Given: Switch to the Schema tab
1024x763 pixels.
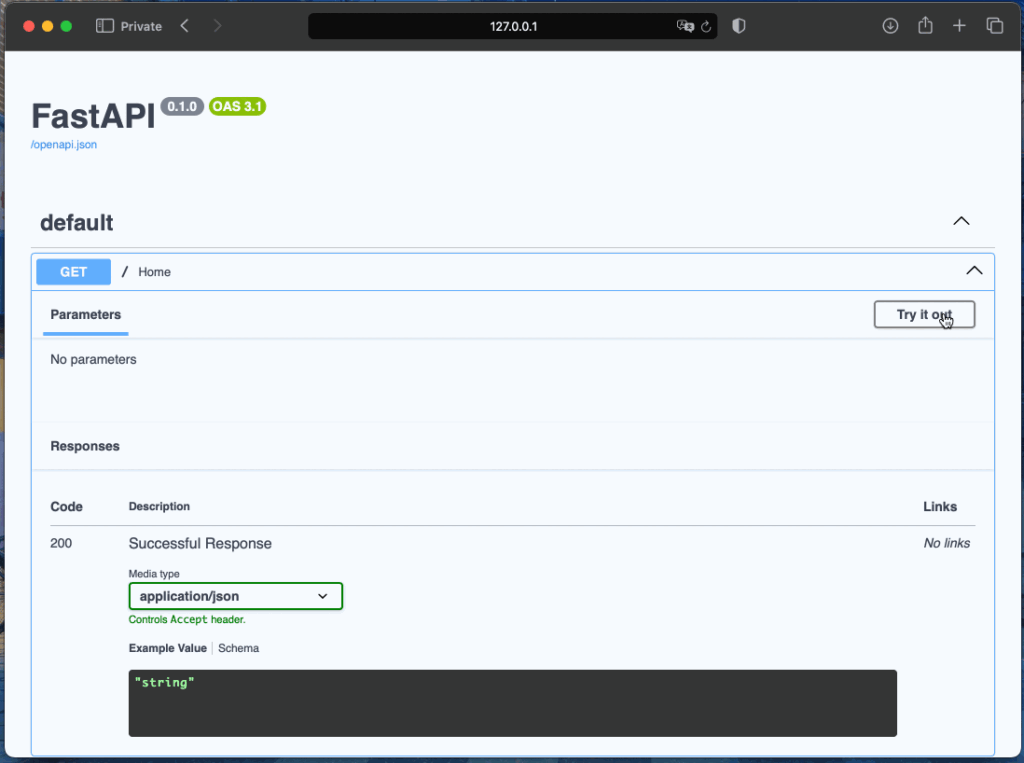Looking at the screenshot, I should [x=239, y=648].
